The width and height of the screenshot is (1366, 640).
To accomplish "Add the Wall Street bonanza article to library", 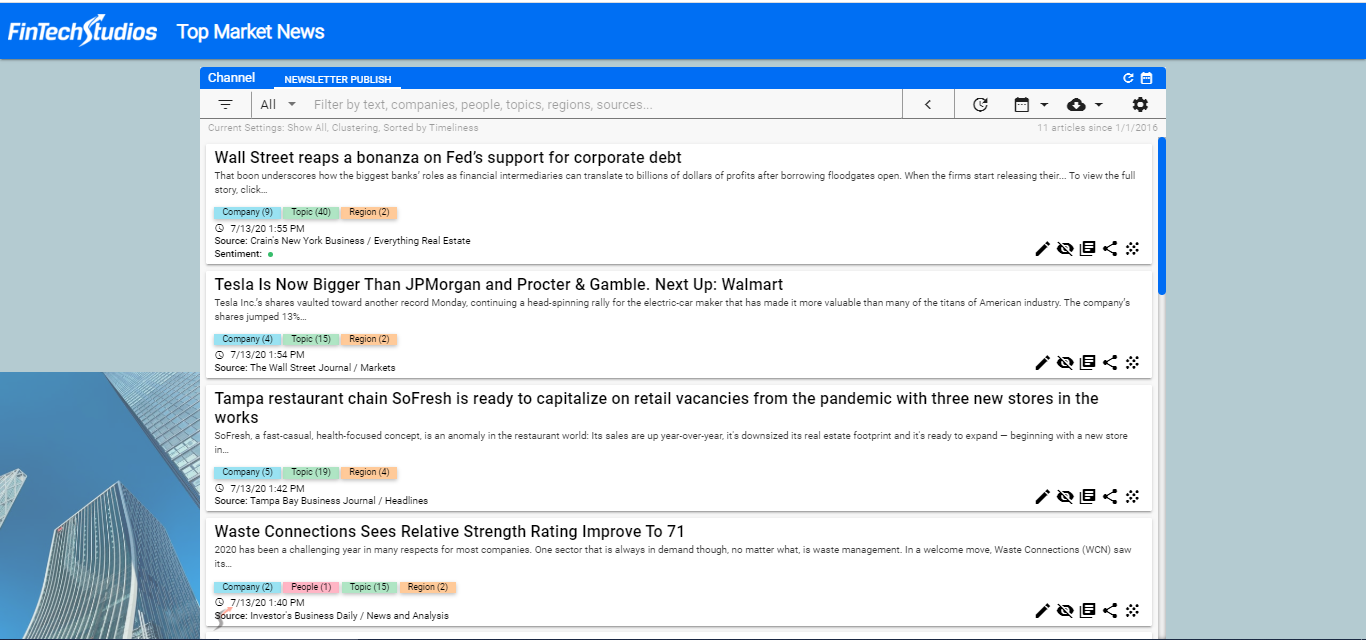I will click(x=1088, y=249).
